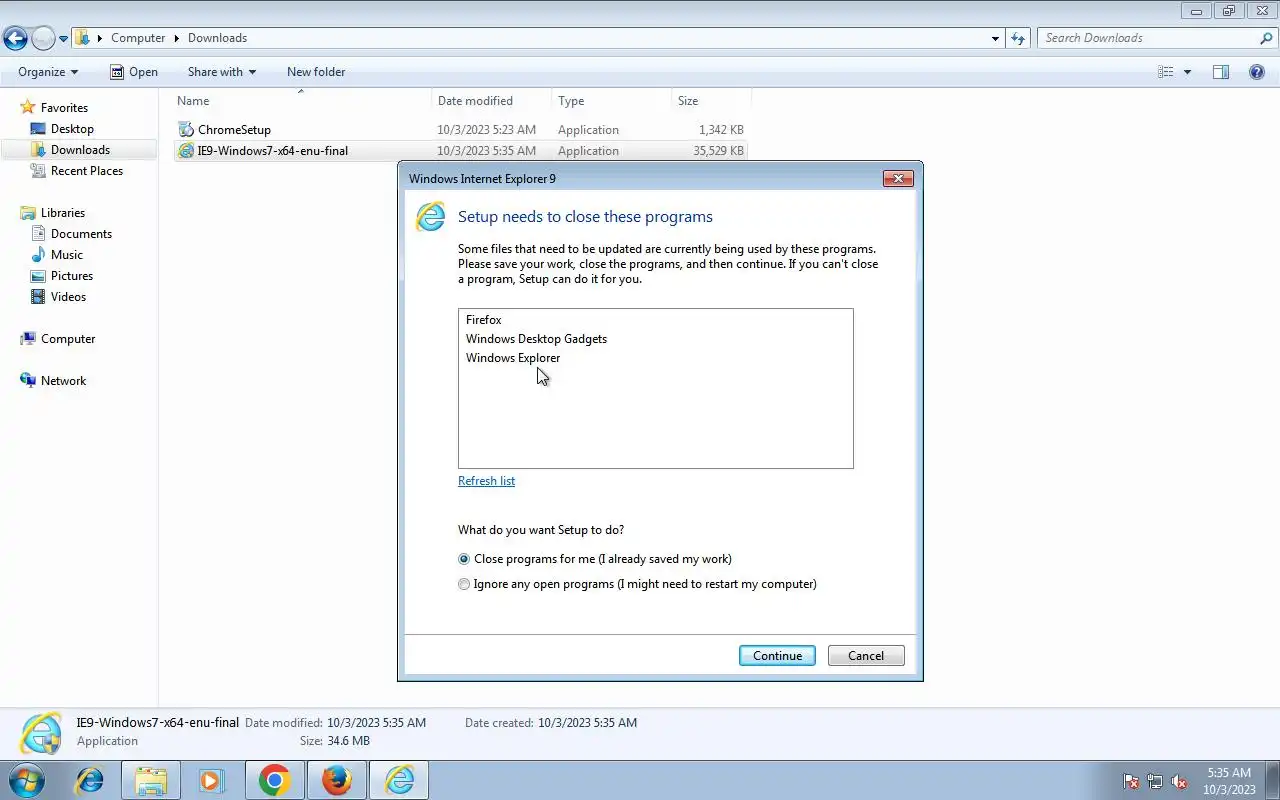The width and height of the screenshot is (1280, 800).
Task: Click New folder in the toolbar
Action: tap(316, 72)
